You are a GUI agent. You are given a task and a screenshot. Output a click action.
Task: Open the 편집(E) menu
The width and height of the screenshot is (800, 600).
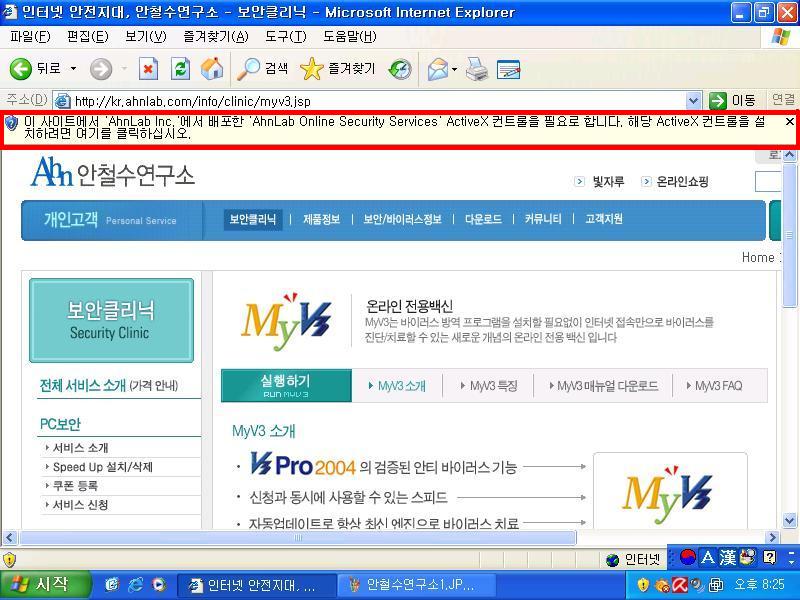pyautogui.click(x=88, y=36)
